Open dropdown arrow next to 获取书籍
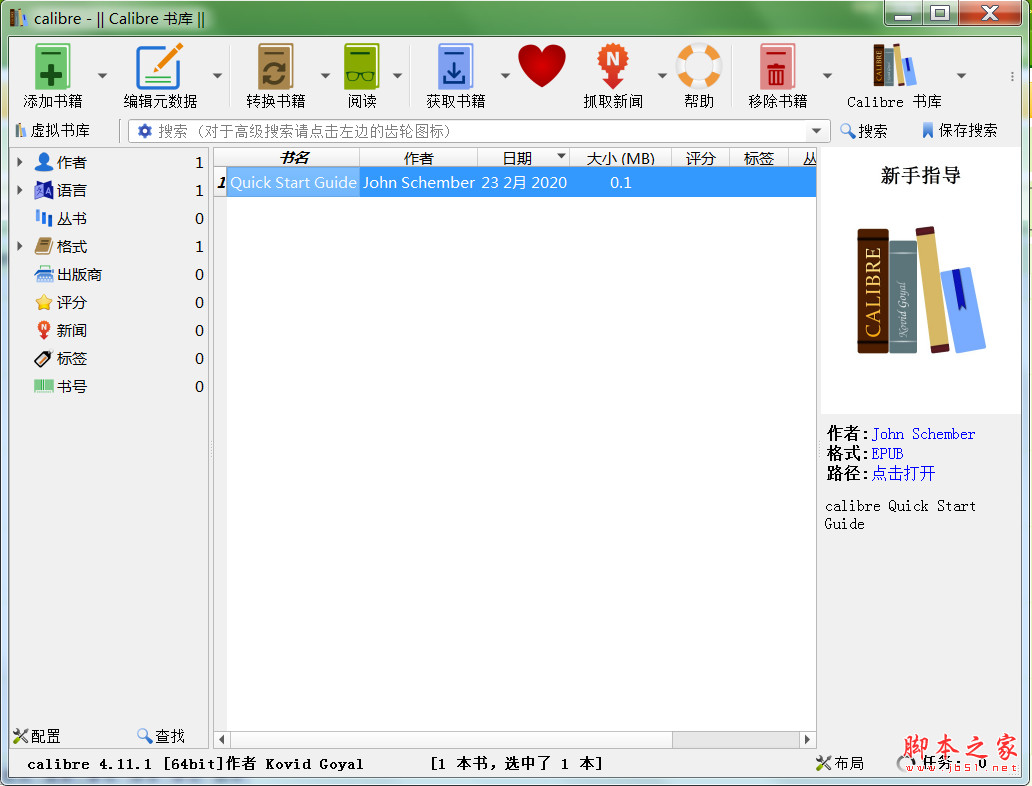This screenshot has width=1032, height=786. click(505, 76)
